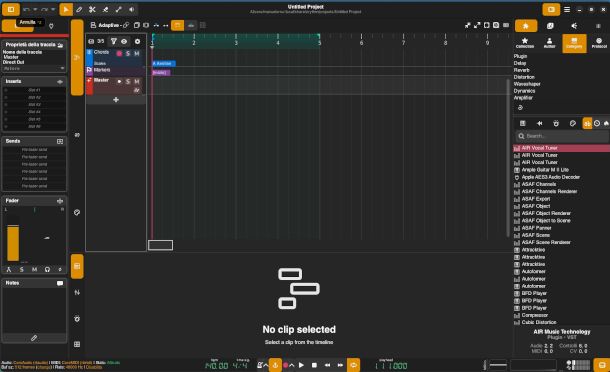The height and width of the screenshot is (372, 610).
Task: Select the Reverb category
Action: pyautogui.click(x=521, y=70)
